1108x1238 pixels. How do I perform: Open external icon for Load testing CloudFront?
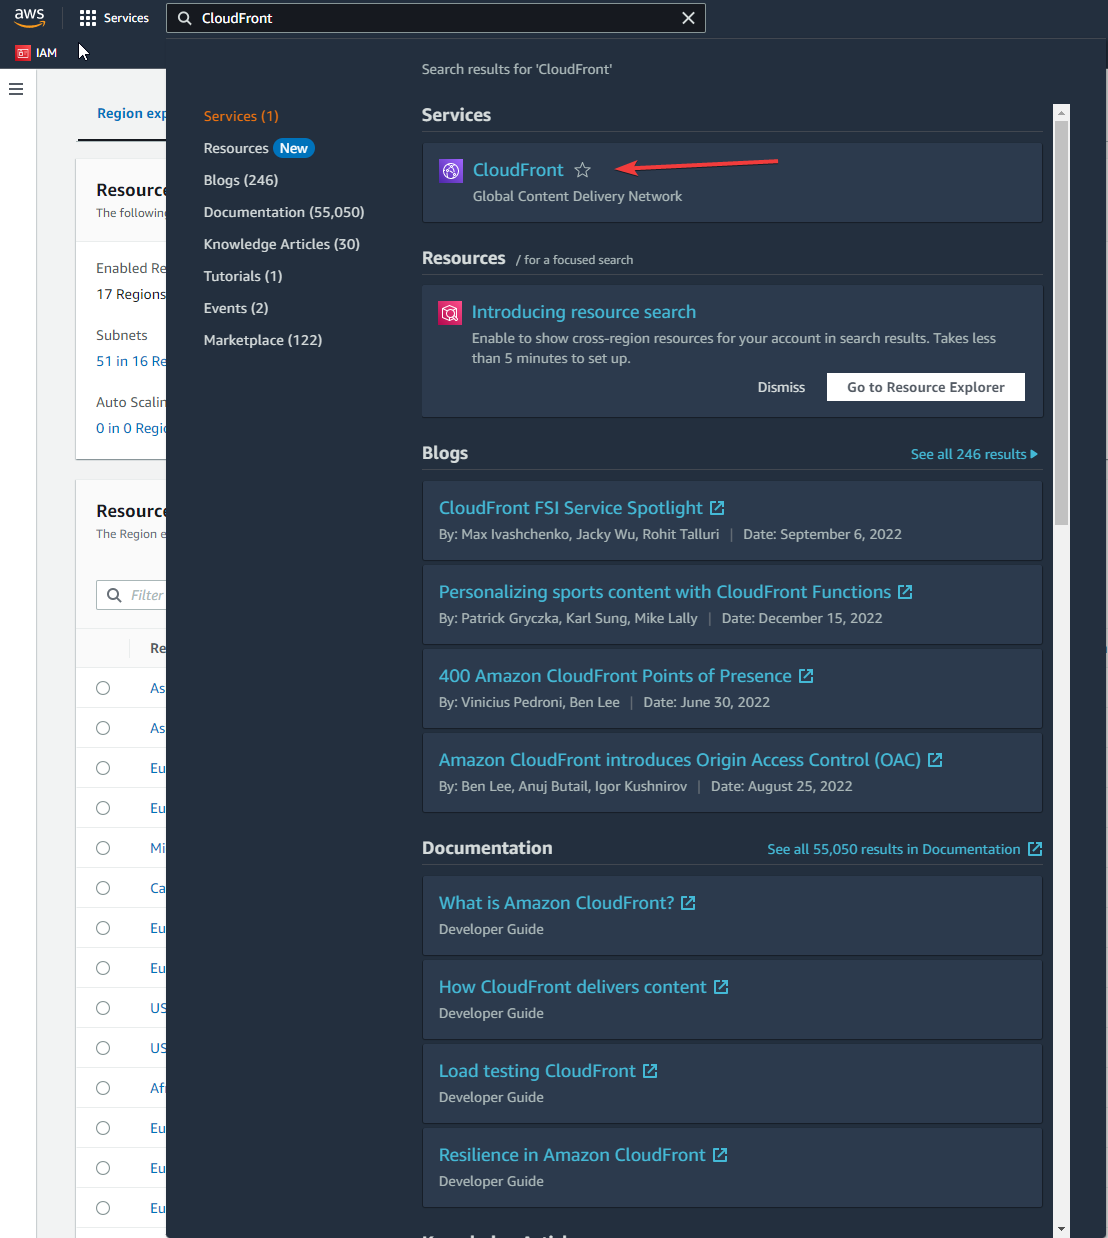650,1071
